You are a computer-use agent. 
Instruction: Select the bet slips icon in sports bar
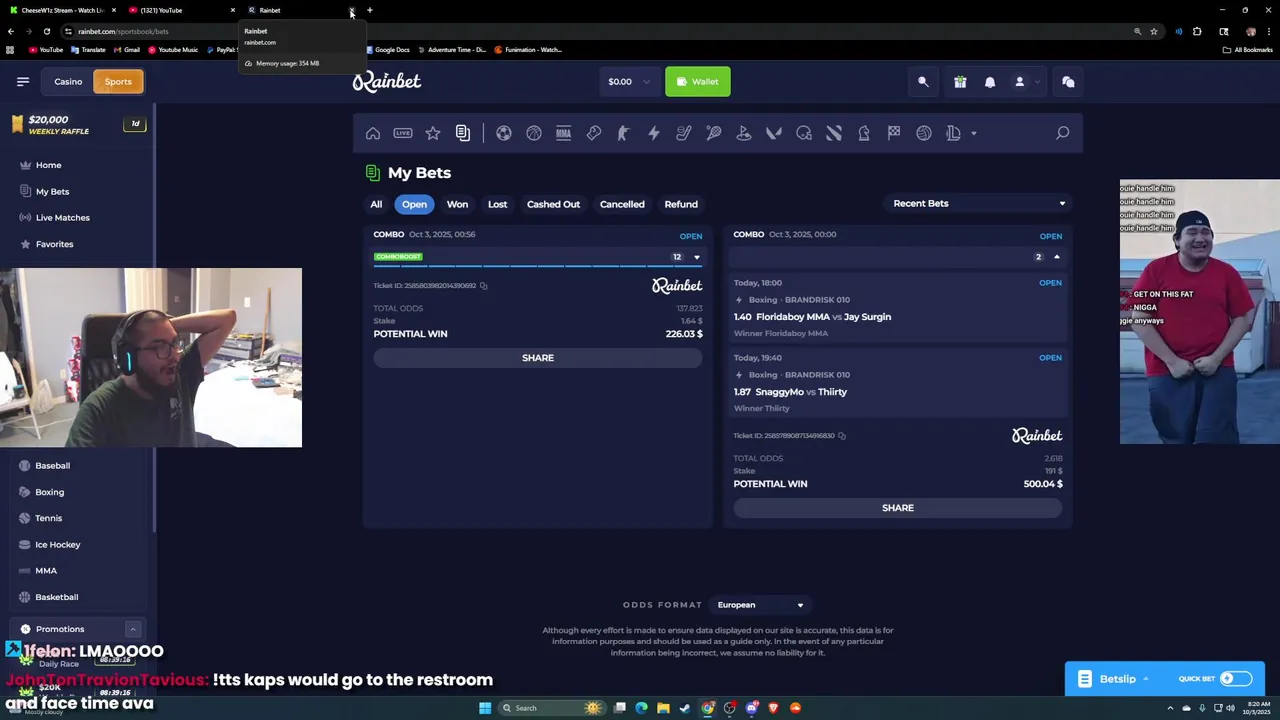(463, 133)
